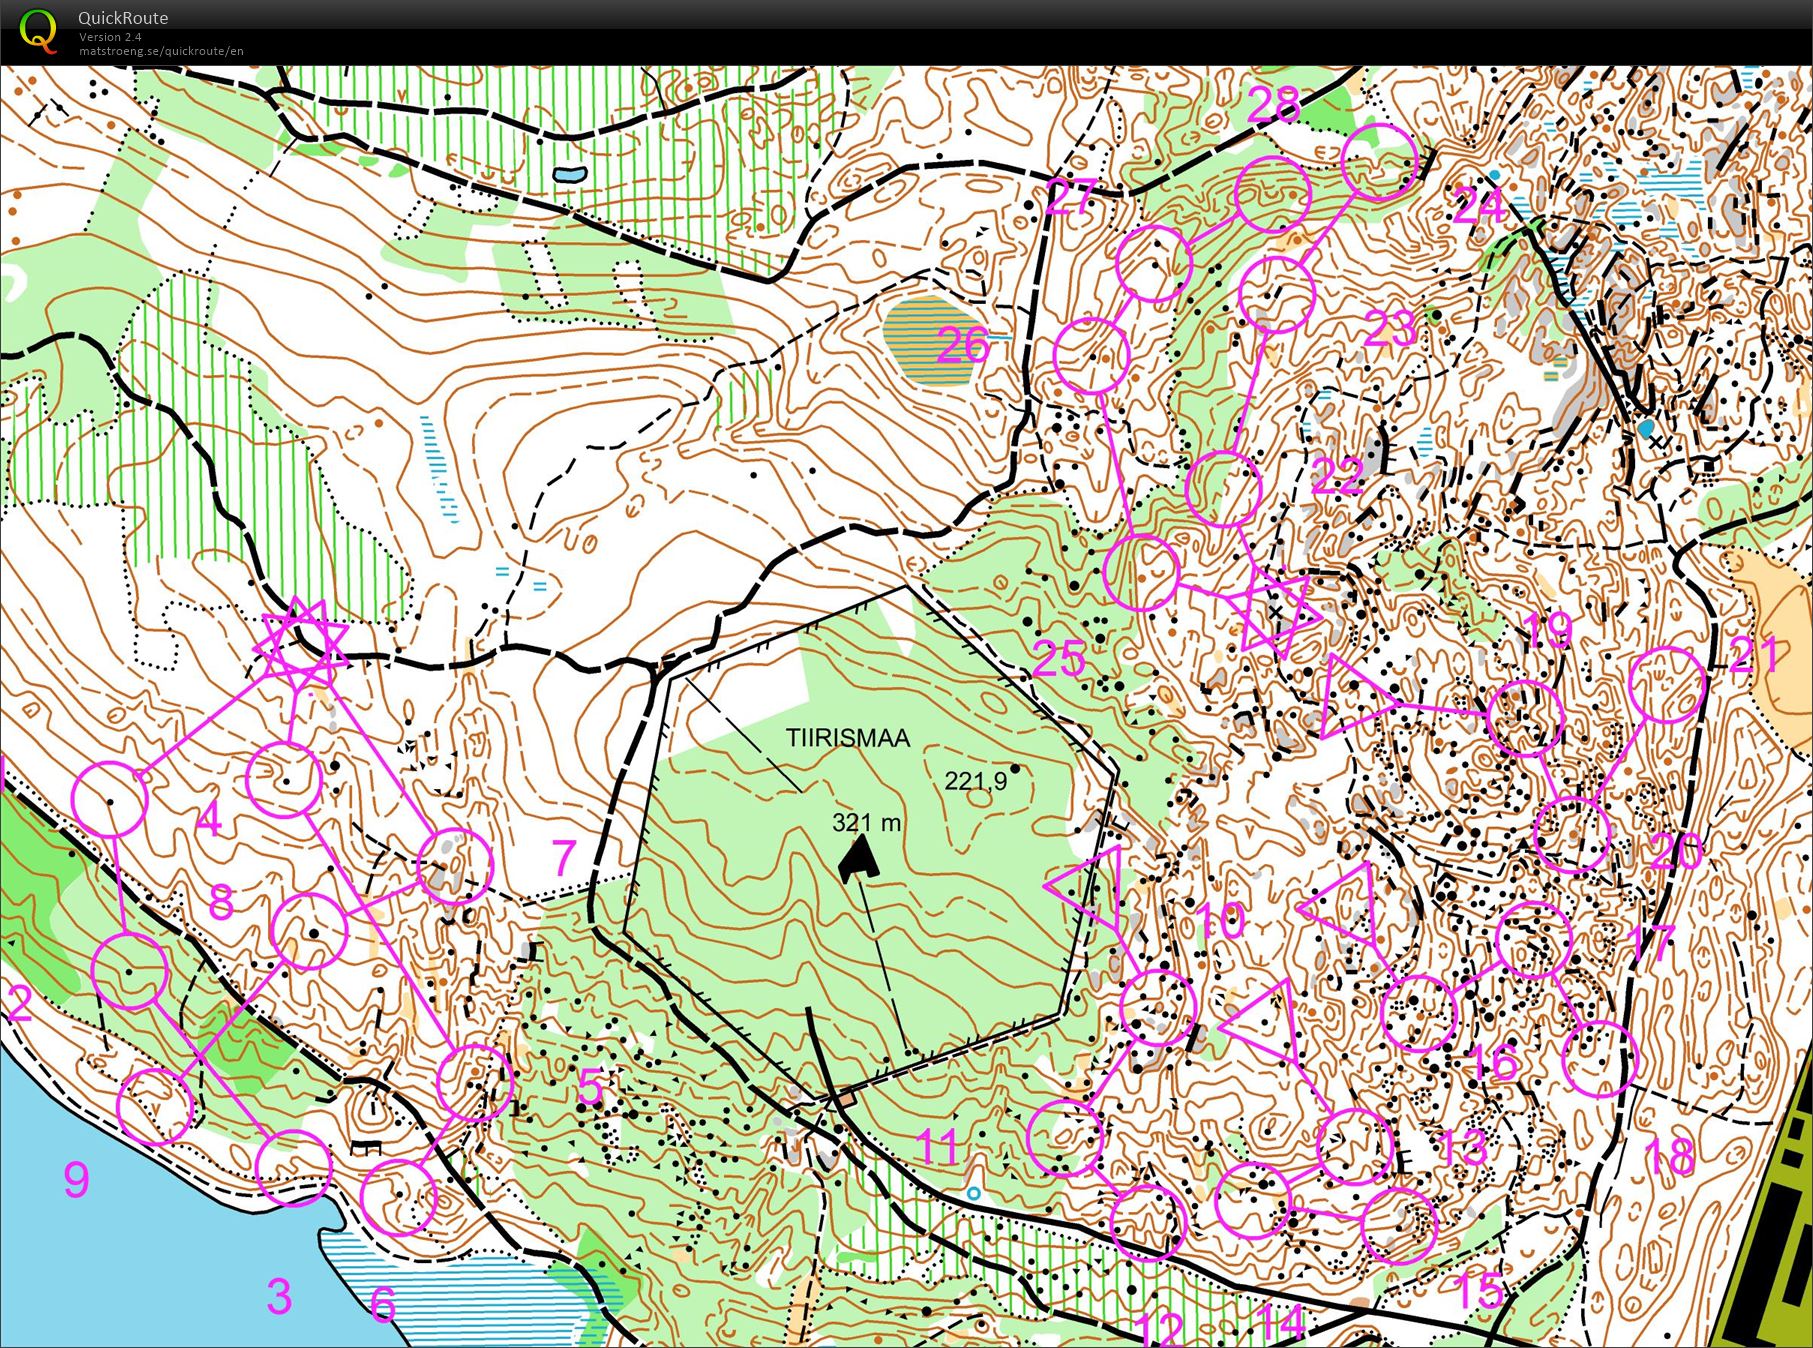Select control number 26 label
Image resolution: width=1813 pixels, height=1348 pixels.
point(963,345)
